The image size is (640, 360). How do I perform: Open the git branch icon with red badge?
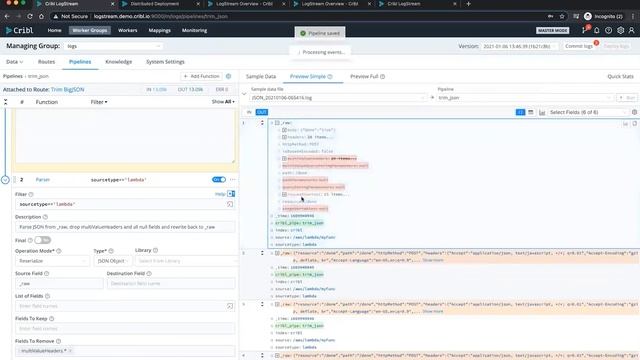[584, 30]
